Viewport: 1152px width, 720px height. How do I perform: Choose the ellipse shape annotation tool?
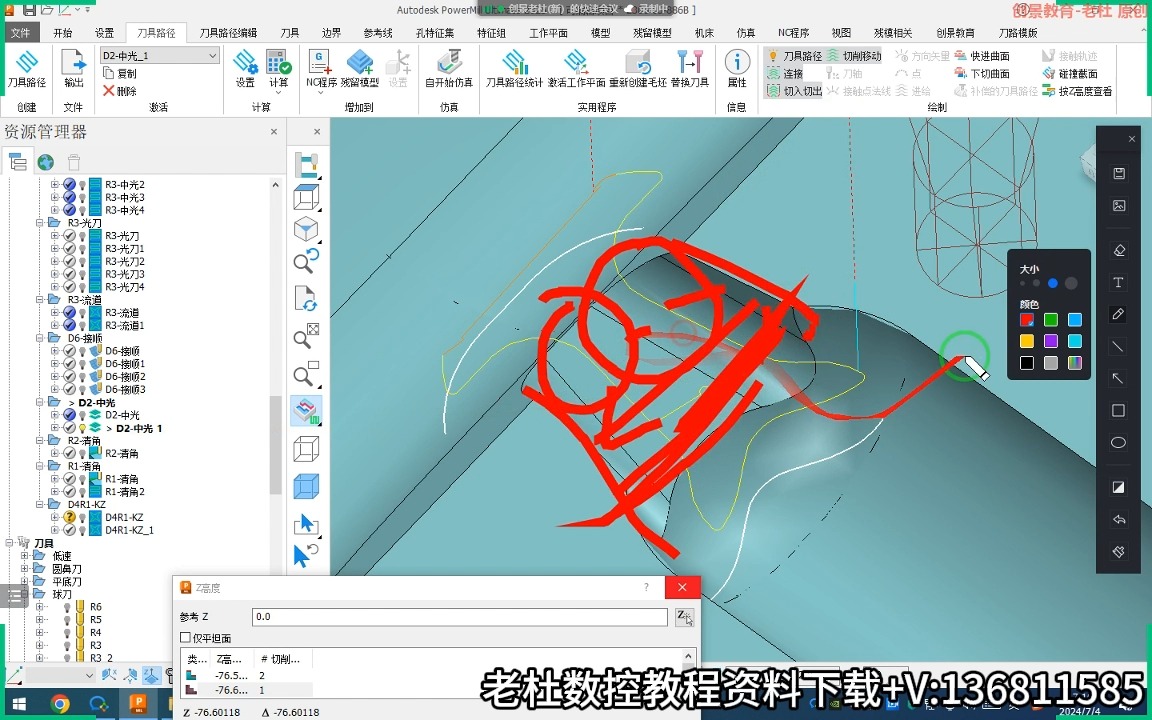pos(1118,442)
